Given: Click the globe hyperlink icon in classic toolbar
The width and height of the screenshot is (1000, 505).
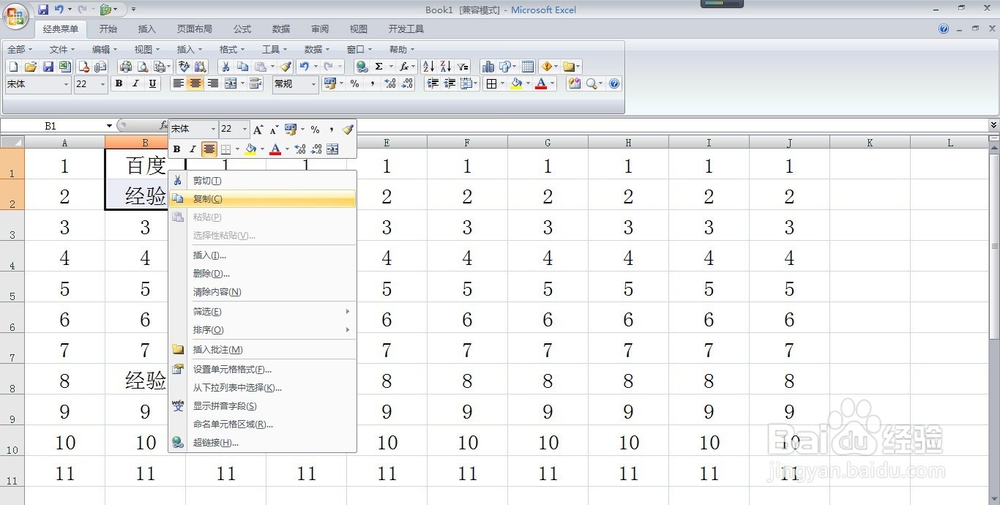Looking at the screenshot, I should [362, 66].
